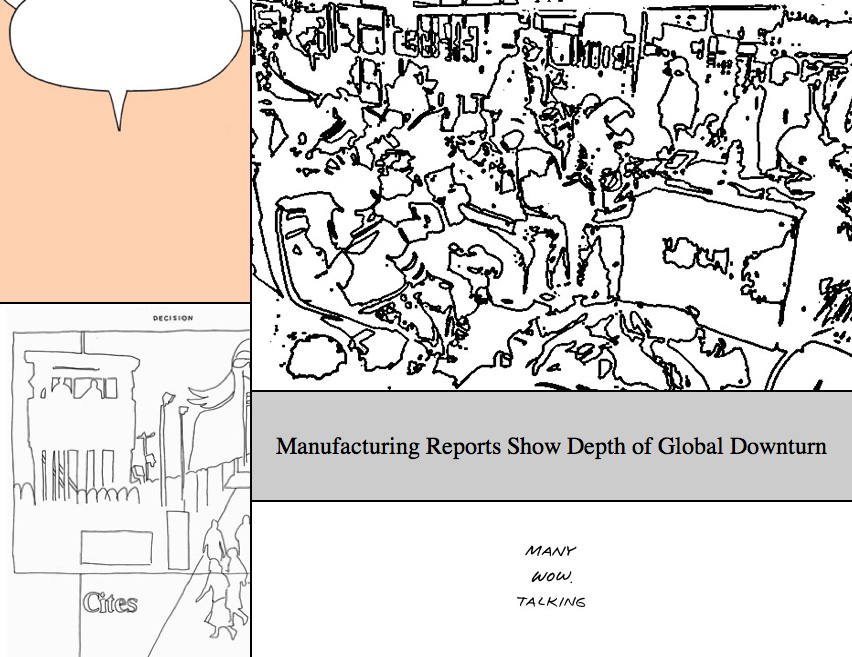The height and width of the screenshot is (657, 852).
Task: Click the speech bubble's pointed tail
Action: tap(120, 110)
